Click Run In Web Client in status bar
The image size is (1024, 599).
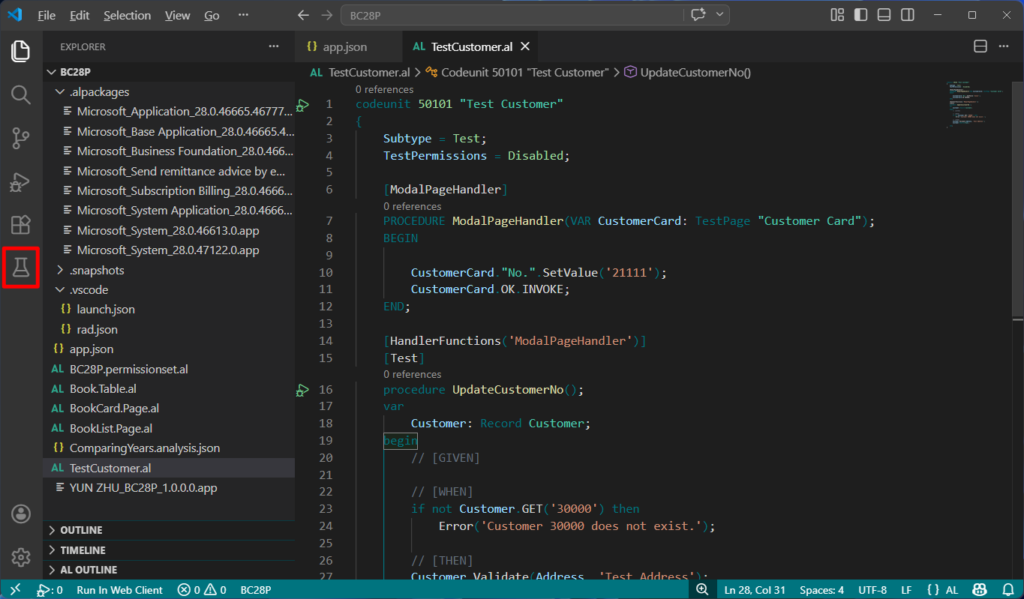coord(119,590)
